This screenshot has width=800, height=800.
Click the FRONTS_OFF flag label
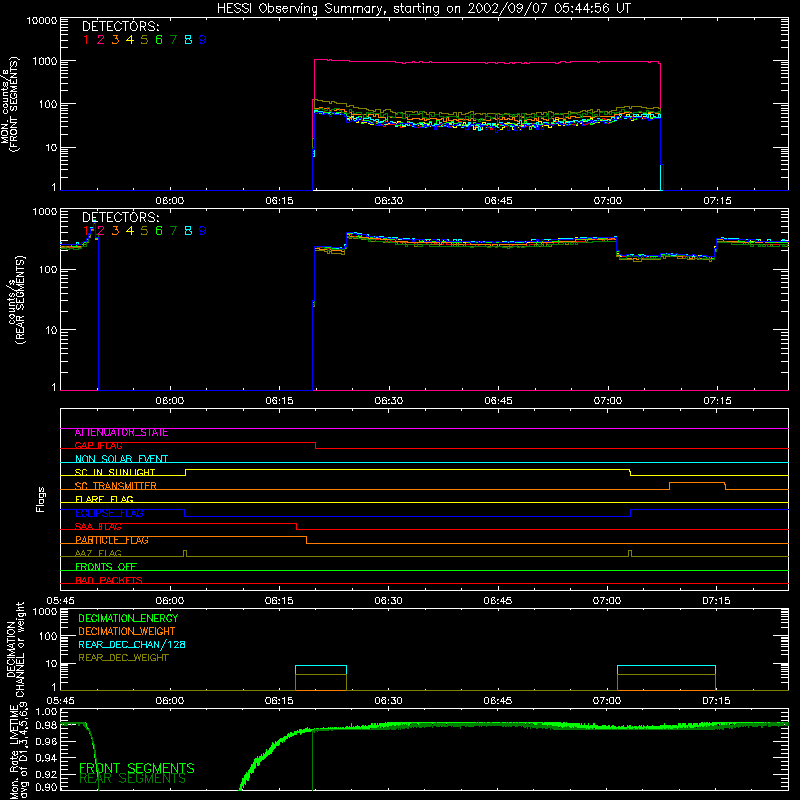click(x=106, y=567)
